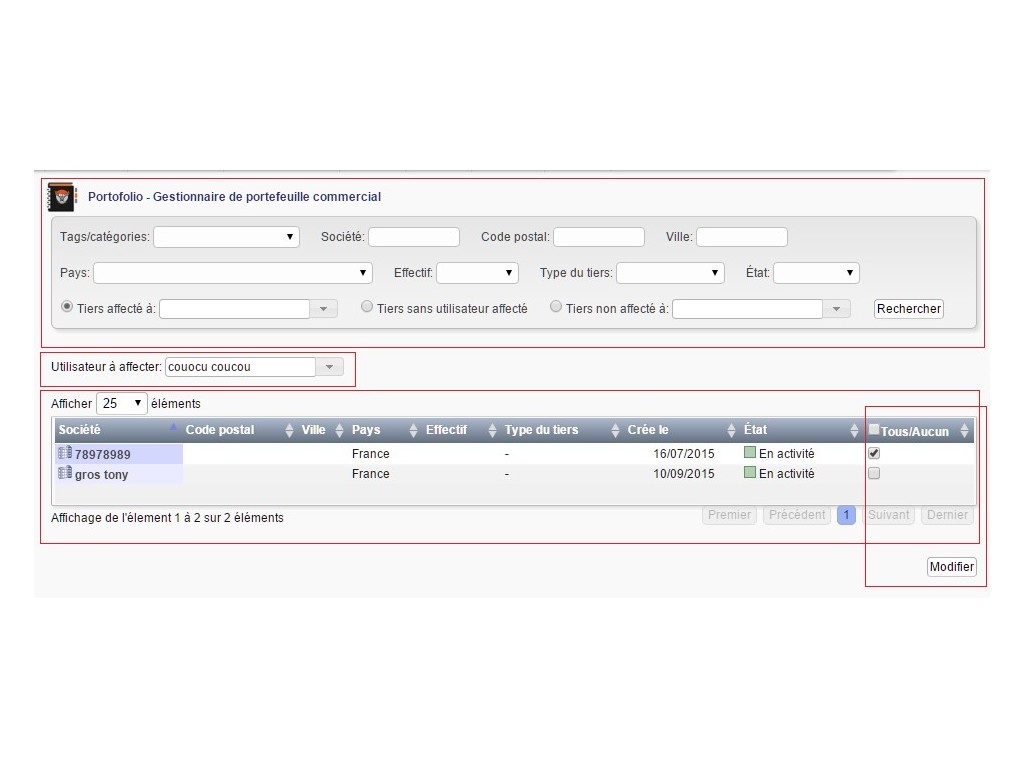1024x768 pixels.
Task: Click the Rechercher button
Action: 909,309
